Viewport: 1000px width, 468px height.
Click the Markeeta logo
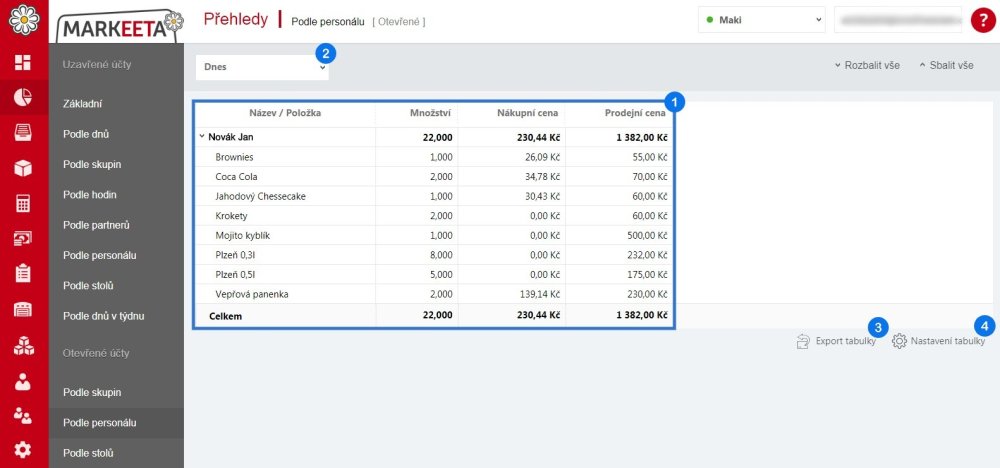click(120, 26)
